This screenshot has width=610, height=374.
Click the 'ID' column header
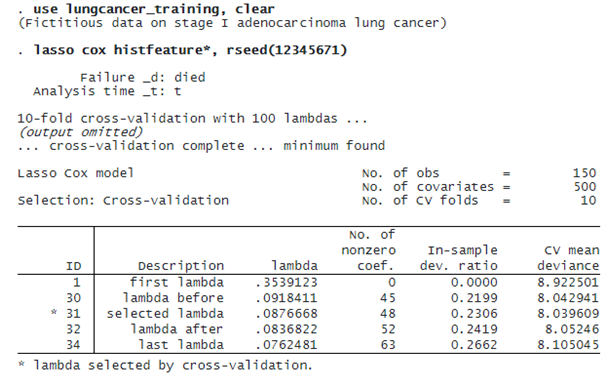point(74,266)
